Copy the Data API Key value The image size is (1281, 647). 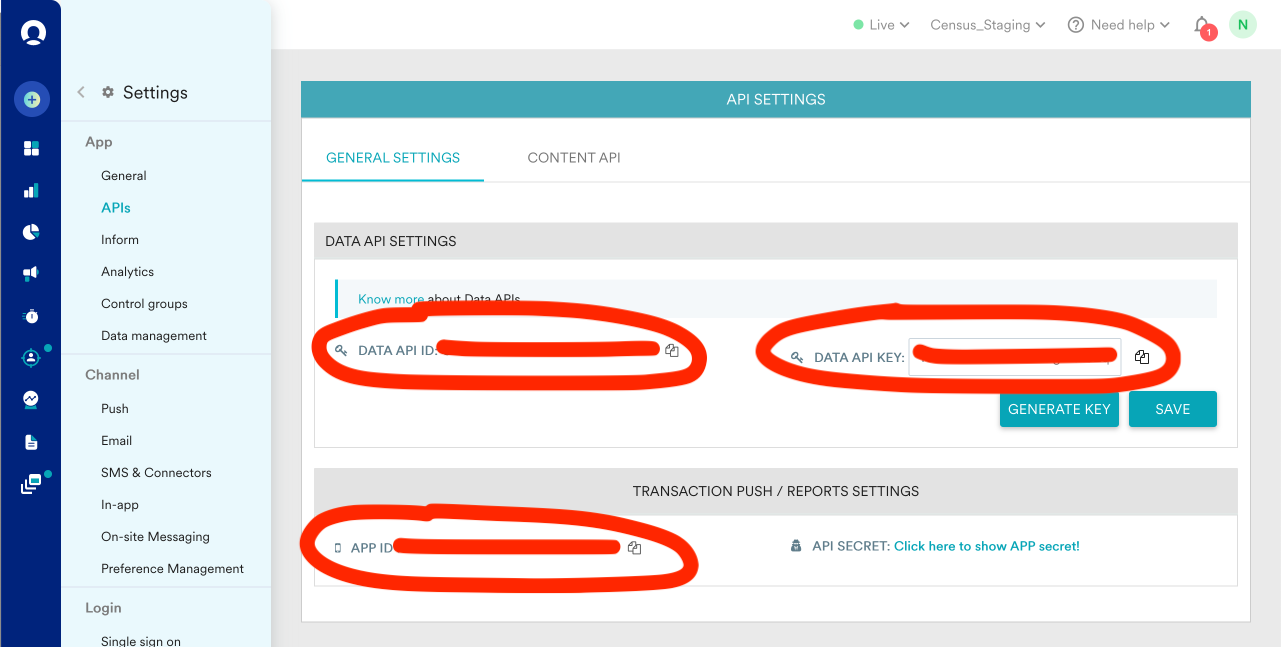[x=1142, y=357]
